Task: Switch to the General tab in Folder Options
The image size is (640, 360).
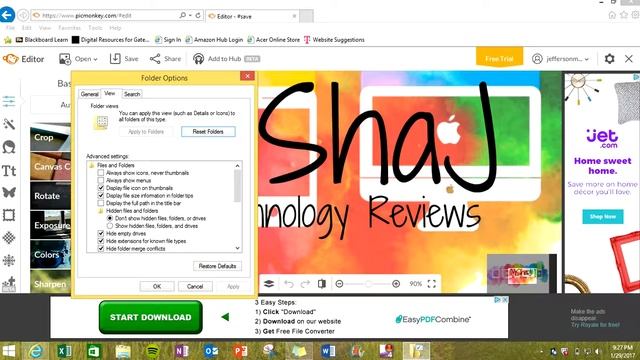Action: tap(89, 94)
